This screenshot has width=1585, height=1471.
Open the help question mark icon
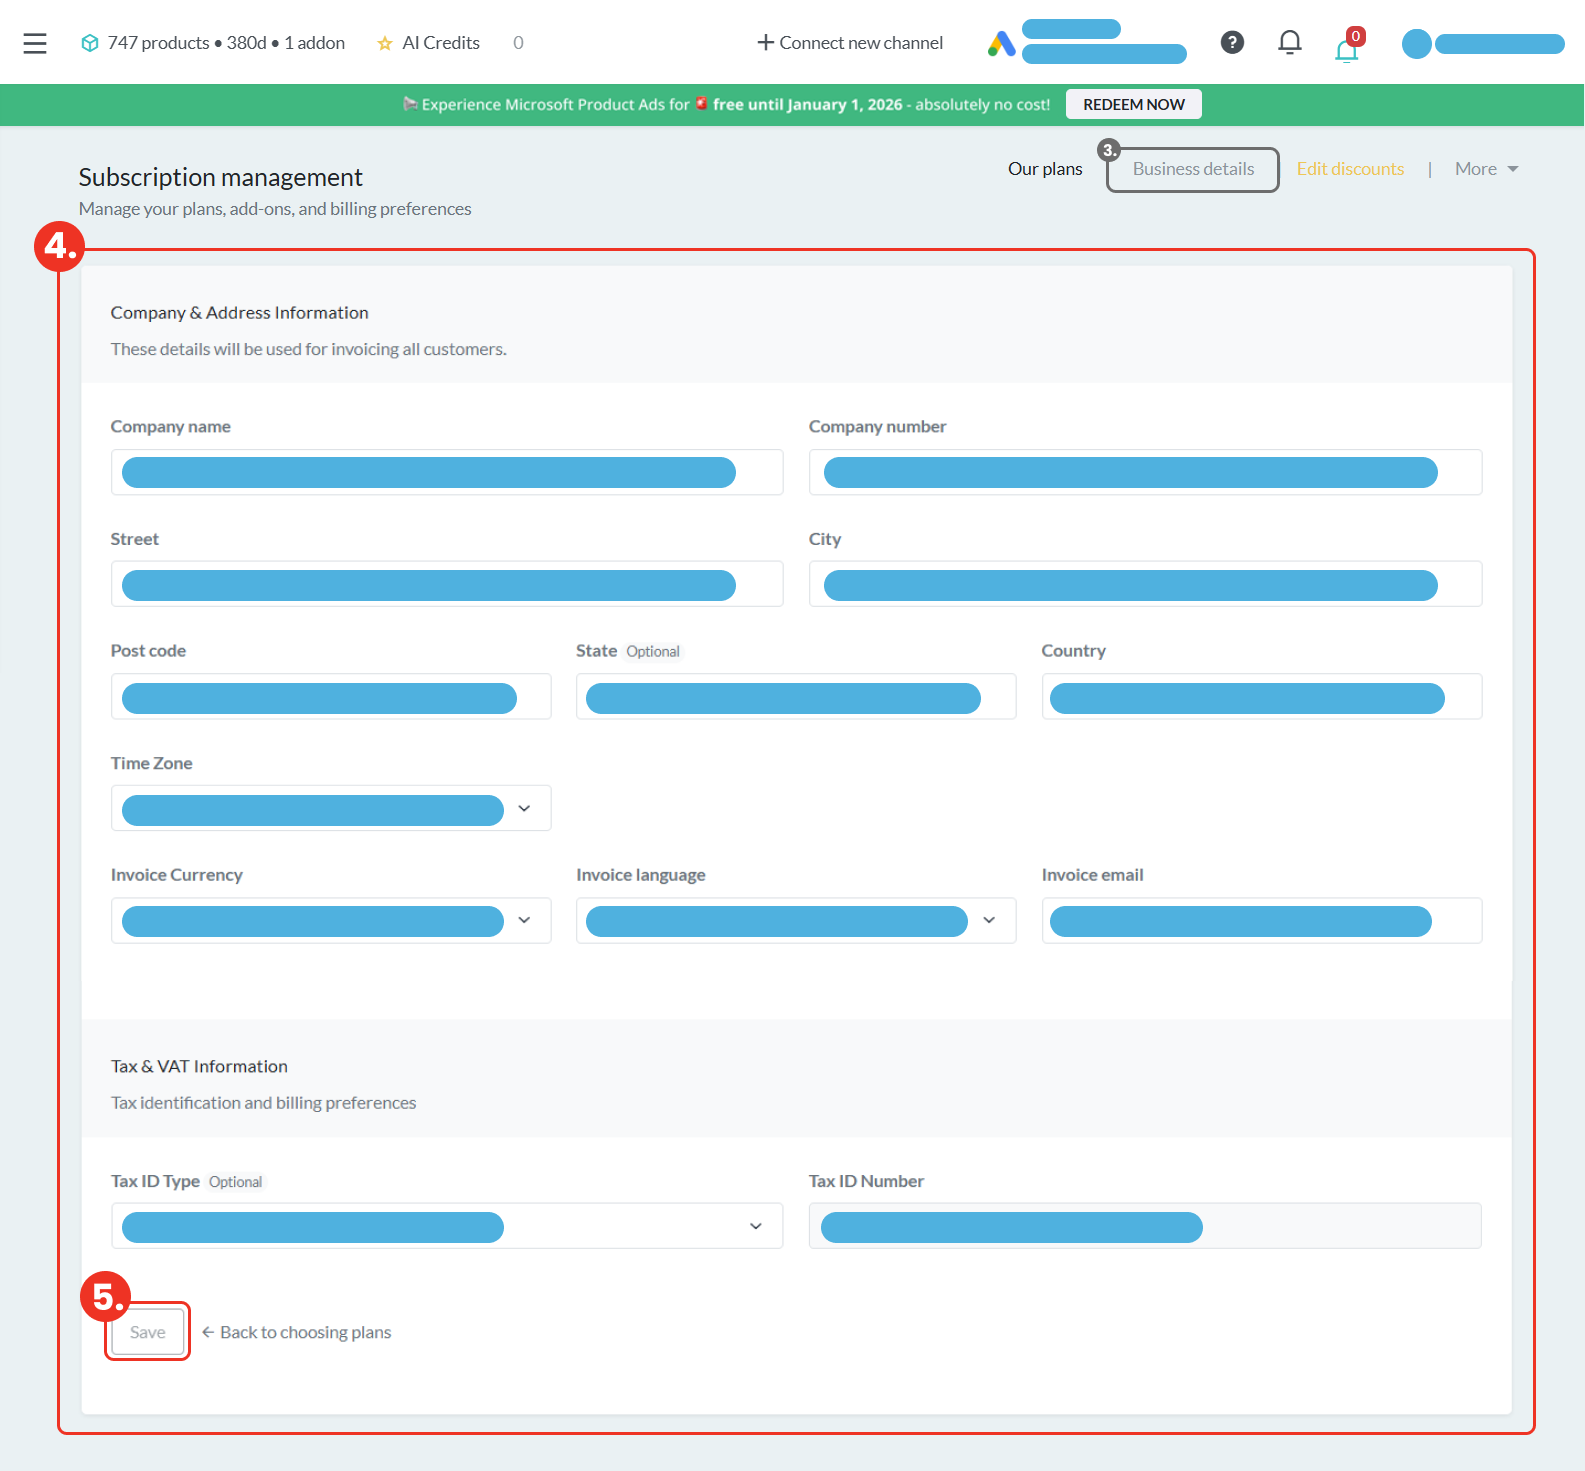tap(1232, 42)
